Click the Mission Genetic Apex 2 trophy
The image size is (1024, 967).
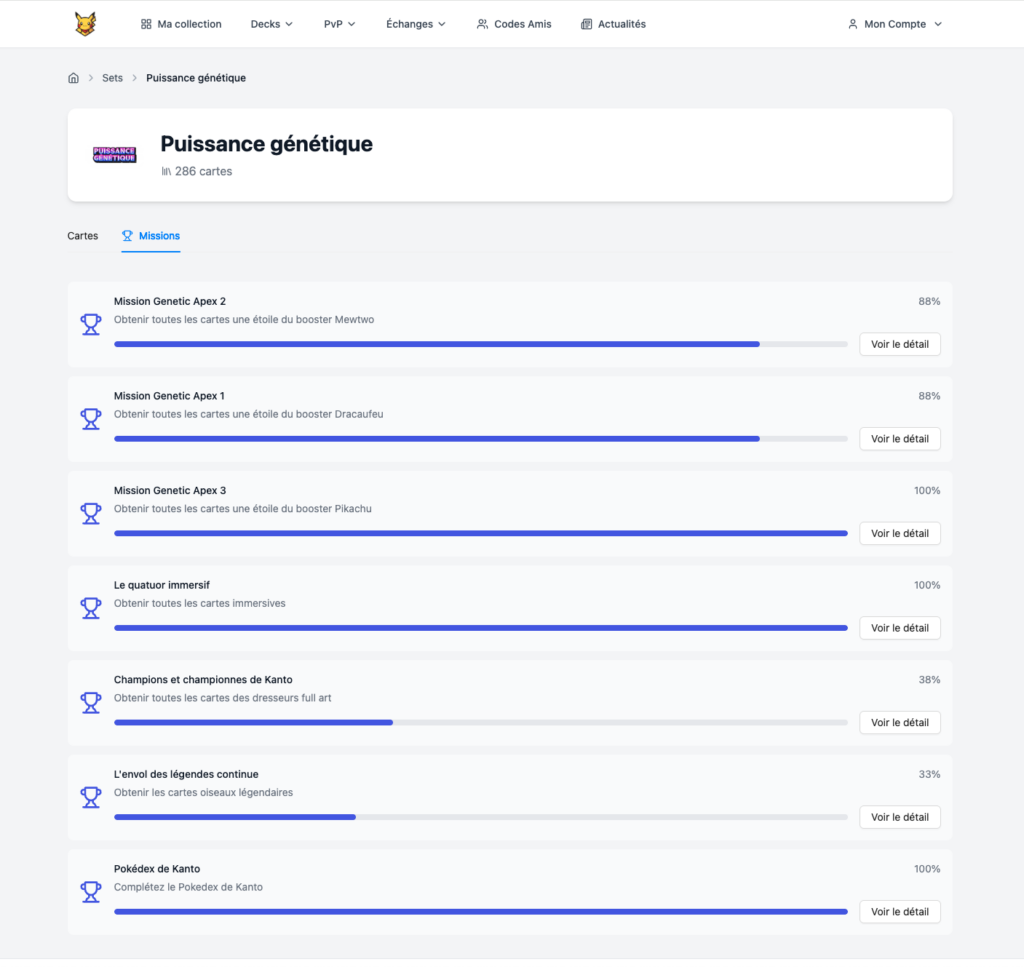tap(91, 325)
